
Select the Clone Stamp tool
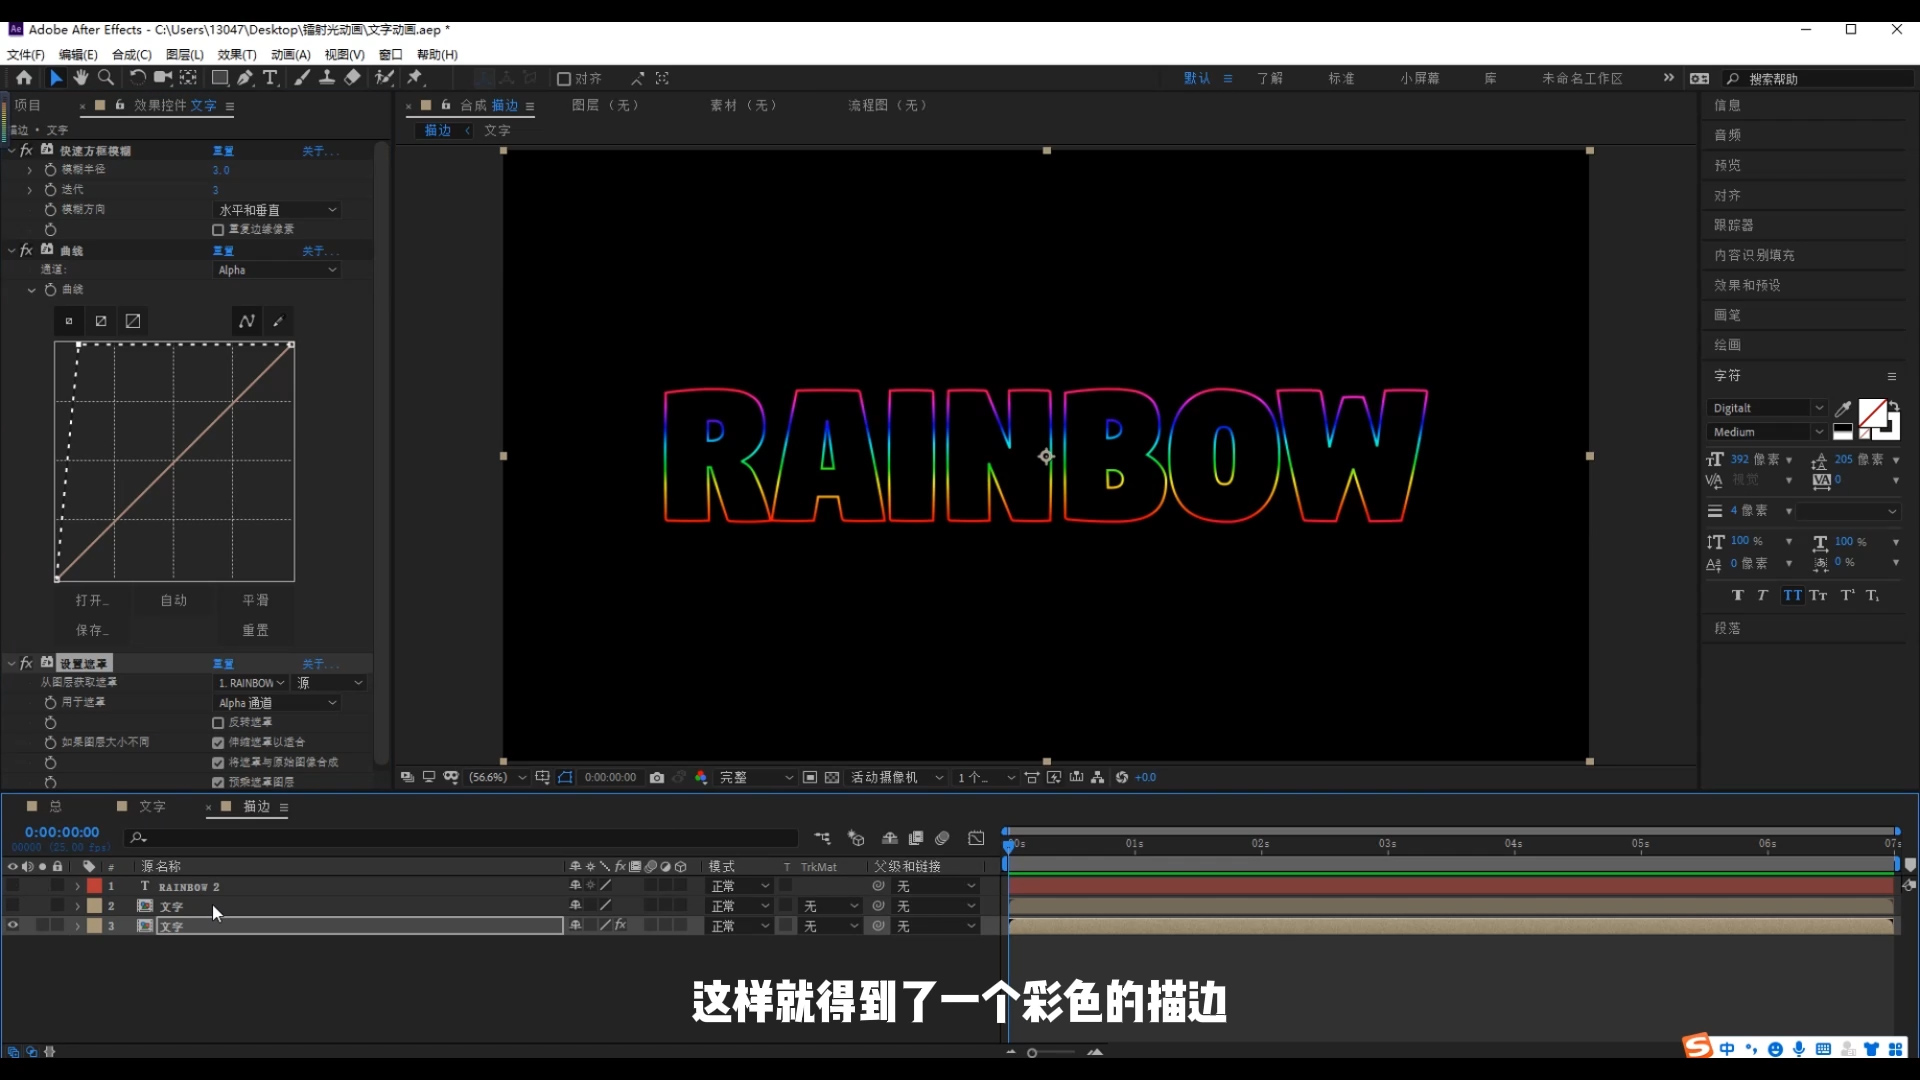tap(327, 78)
